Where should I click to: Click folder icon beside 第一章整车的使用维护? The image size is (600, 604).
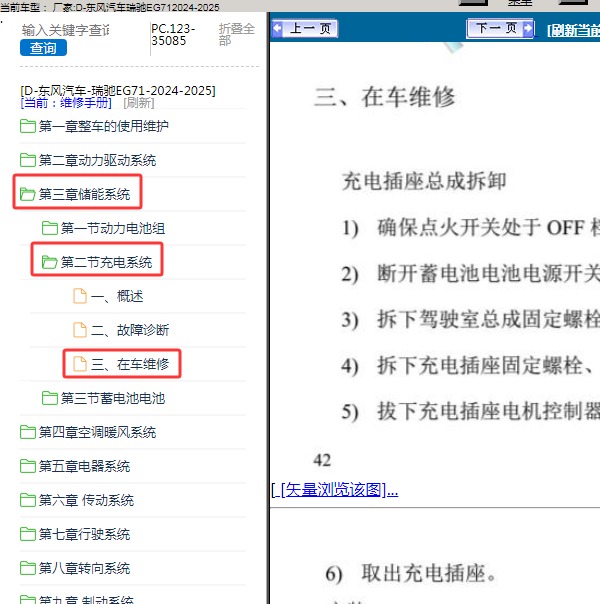pos(28,126)
